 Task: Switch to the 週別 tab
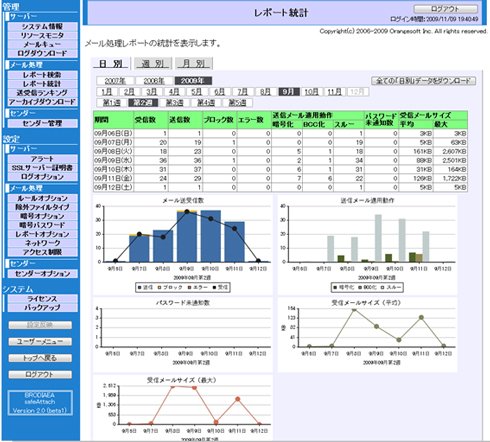pyautogui.click(x=153, y=63)
